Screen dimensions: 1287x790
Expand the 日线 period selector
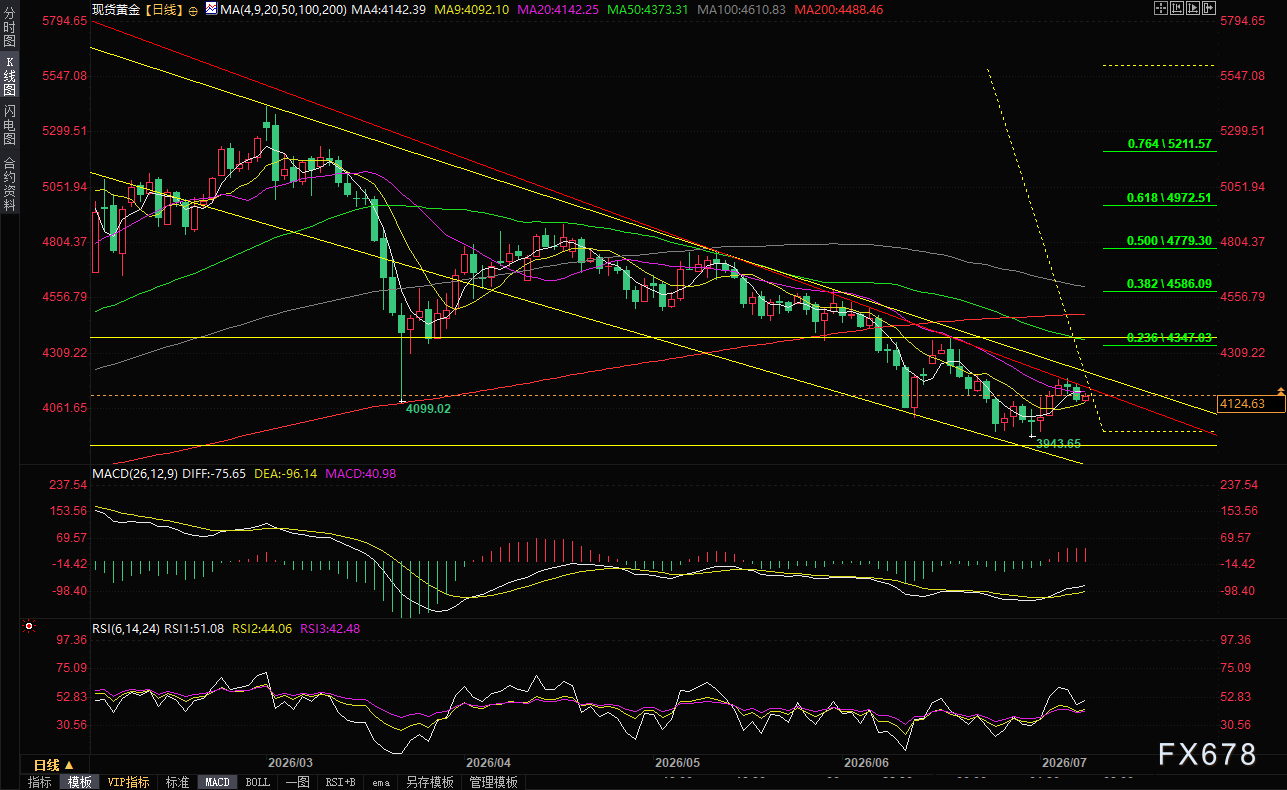tap(47, 766)
